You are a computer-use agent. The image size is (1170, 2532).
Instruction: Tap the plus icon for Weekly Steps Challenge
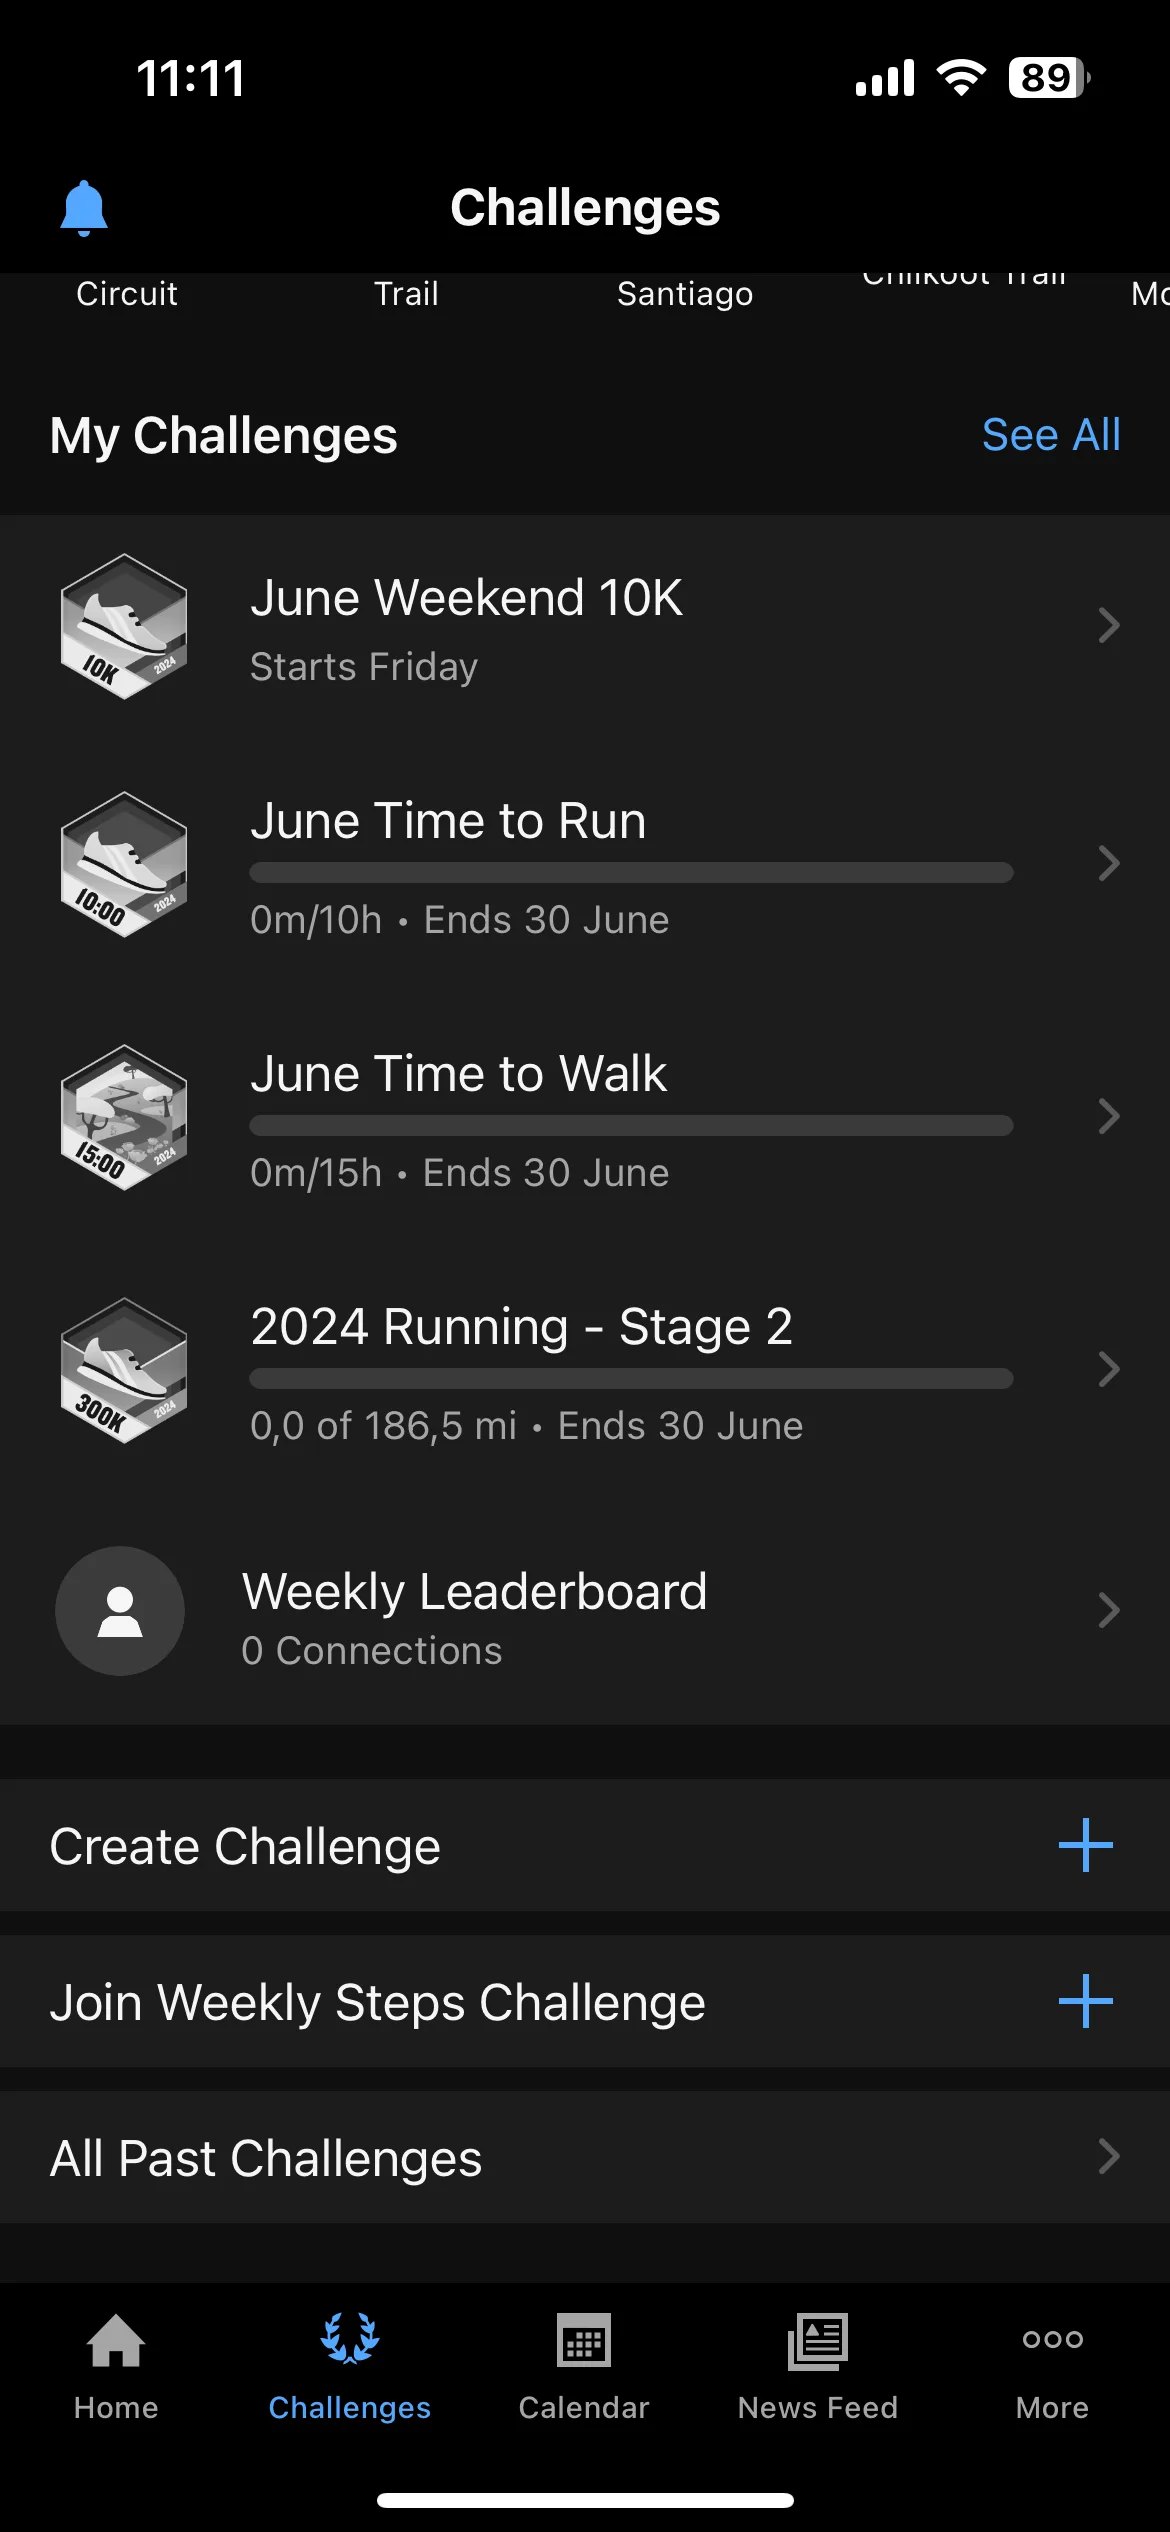[x=1085, y=2001]
